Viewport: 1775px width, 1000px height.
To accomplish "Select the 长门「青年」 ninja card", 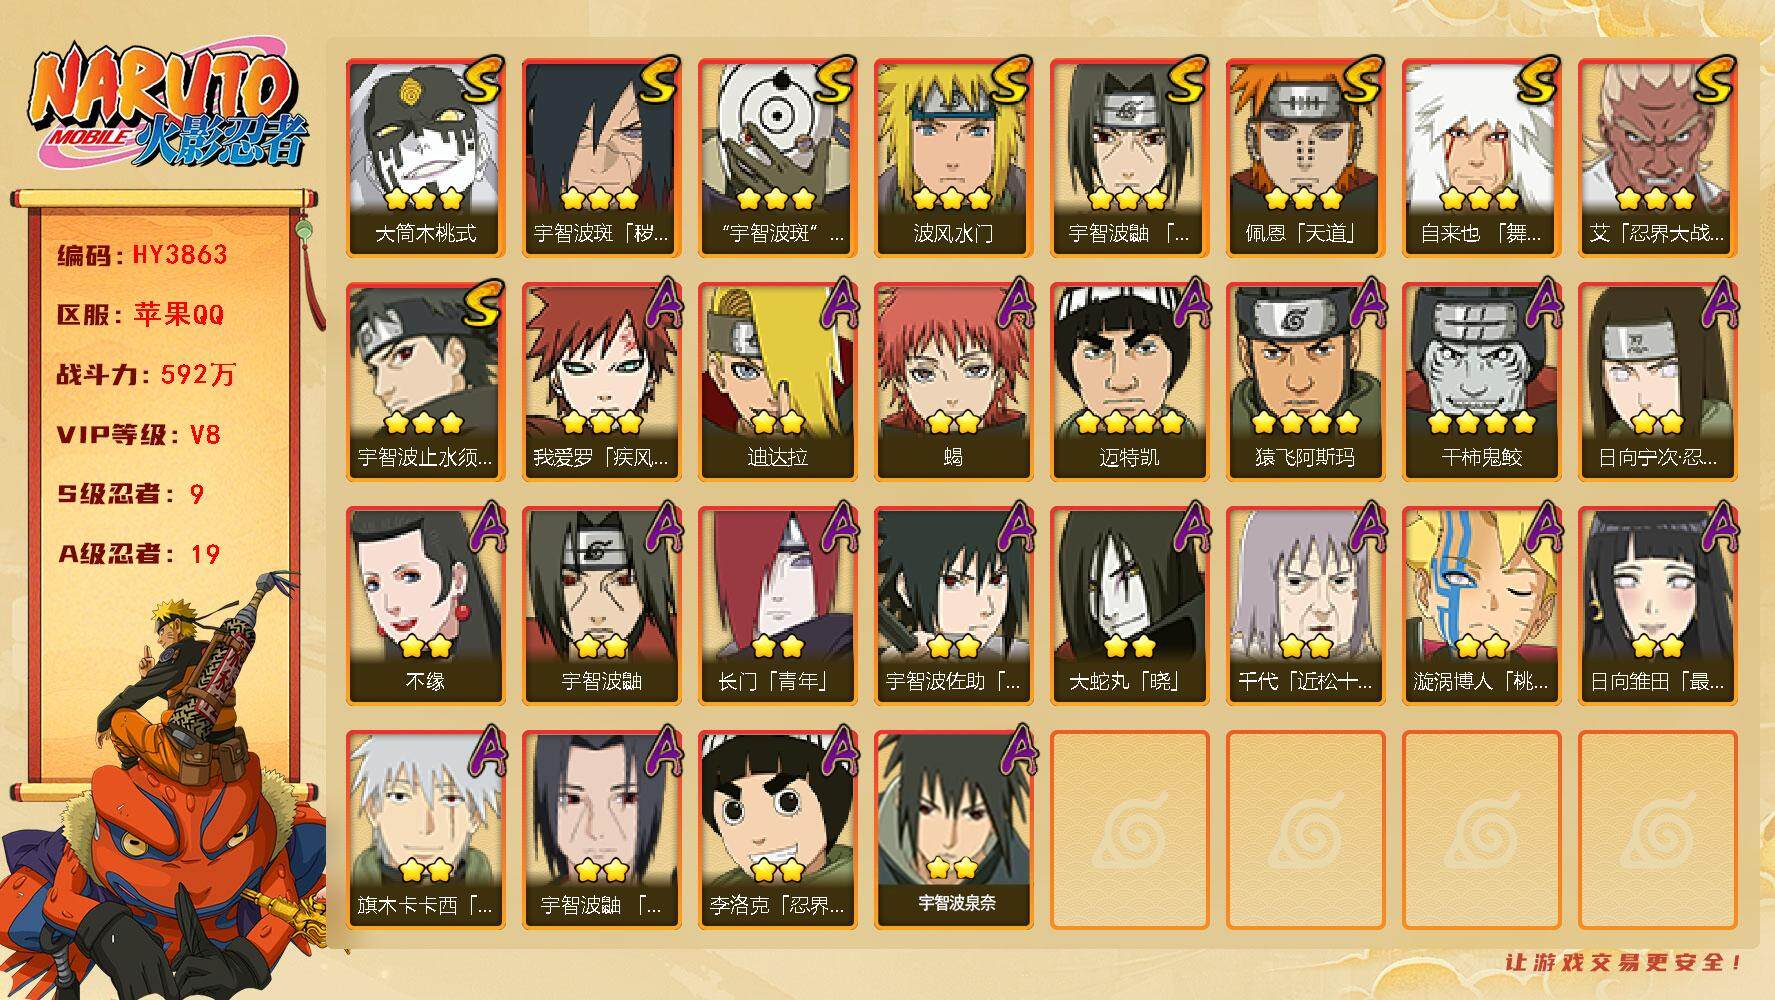I will [777, 605].
